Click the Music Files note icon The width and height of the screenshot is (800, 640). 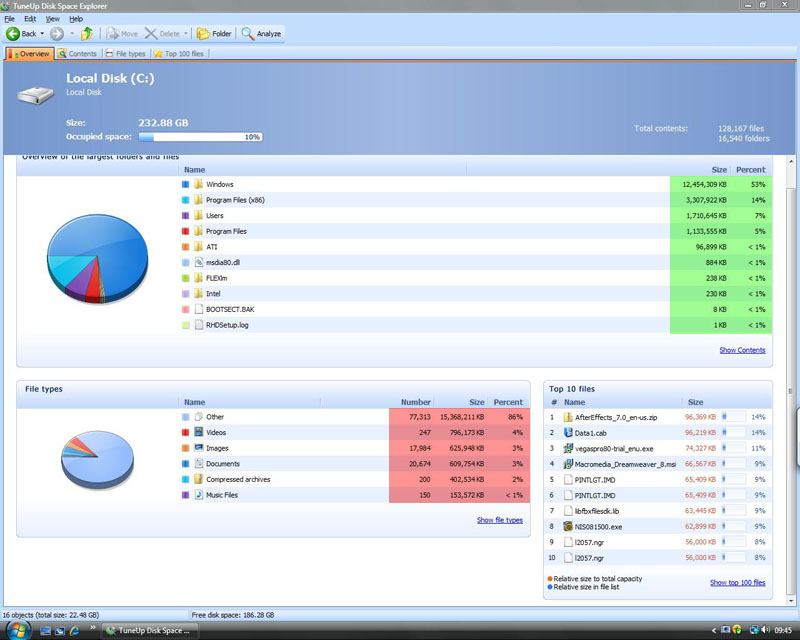[198, 495]
